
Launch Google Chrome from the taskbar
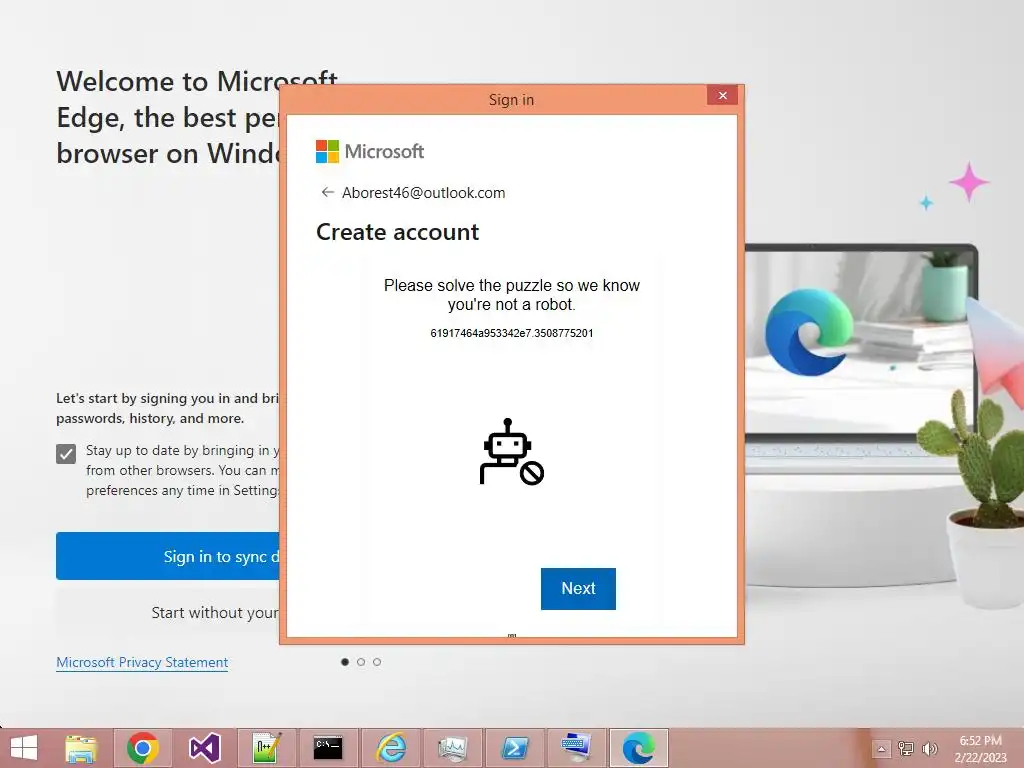142,748
